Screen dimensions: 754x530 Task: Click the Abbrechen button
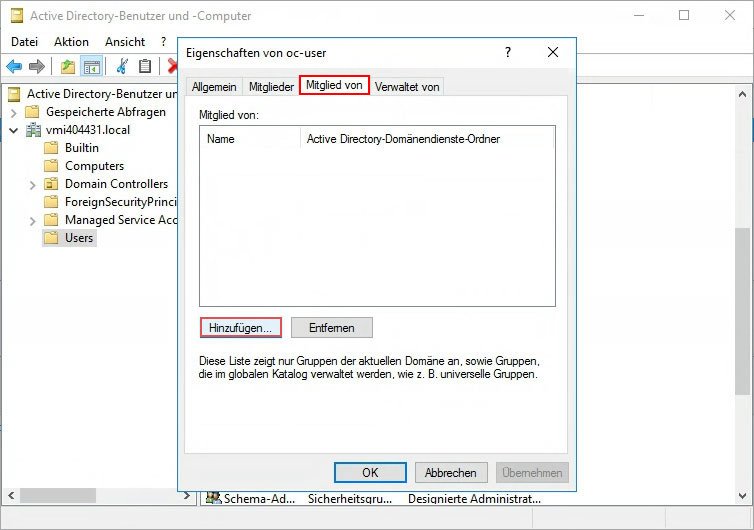click(x=450, y=472)
